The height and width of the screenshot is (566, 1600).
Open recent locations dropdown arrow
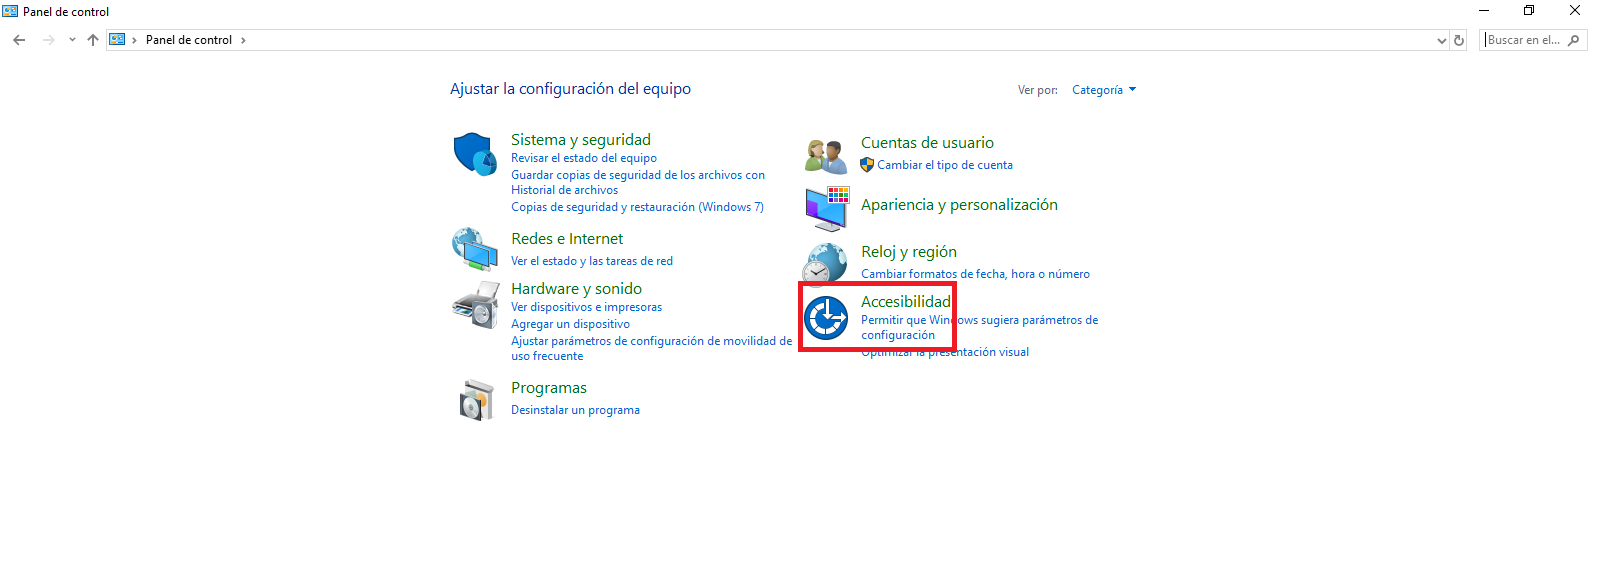(72, 40)
